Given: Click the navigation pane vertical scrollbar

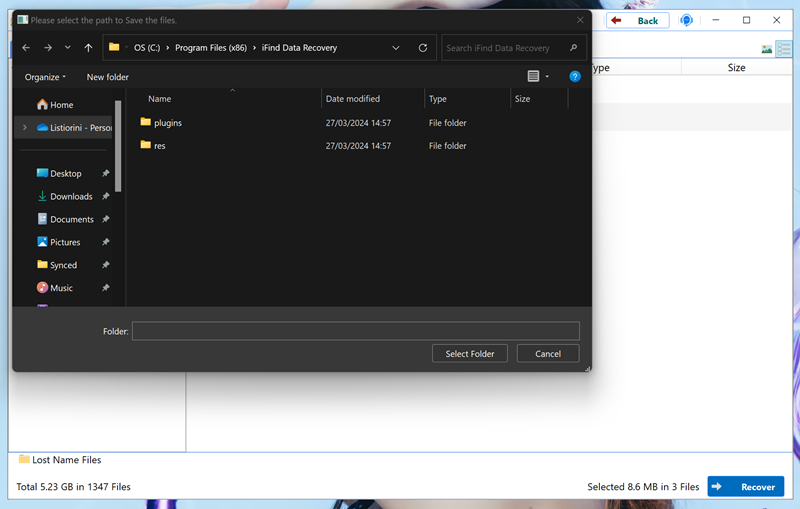Looking at the screenshot, I should pos(119,145).
